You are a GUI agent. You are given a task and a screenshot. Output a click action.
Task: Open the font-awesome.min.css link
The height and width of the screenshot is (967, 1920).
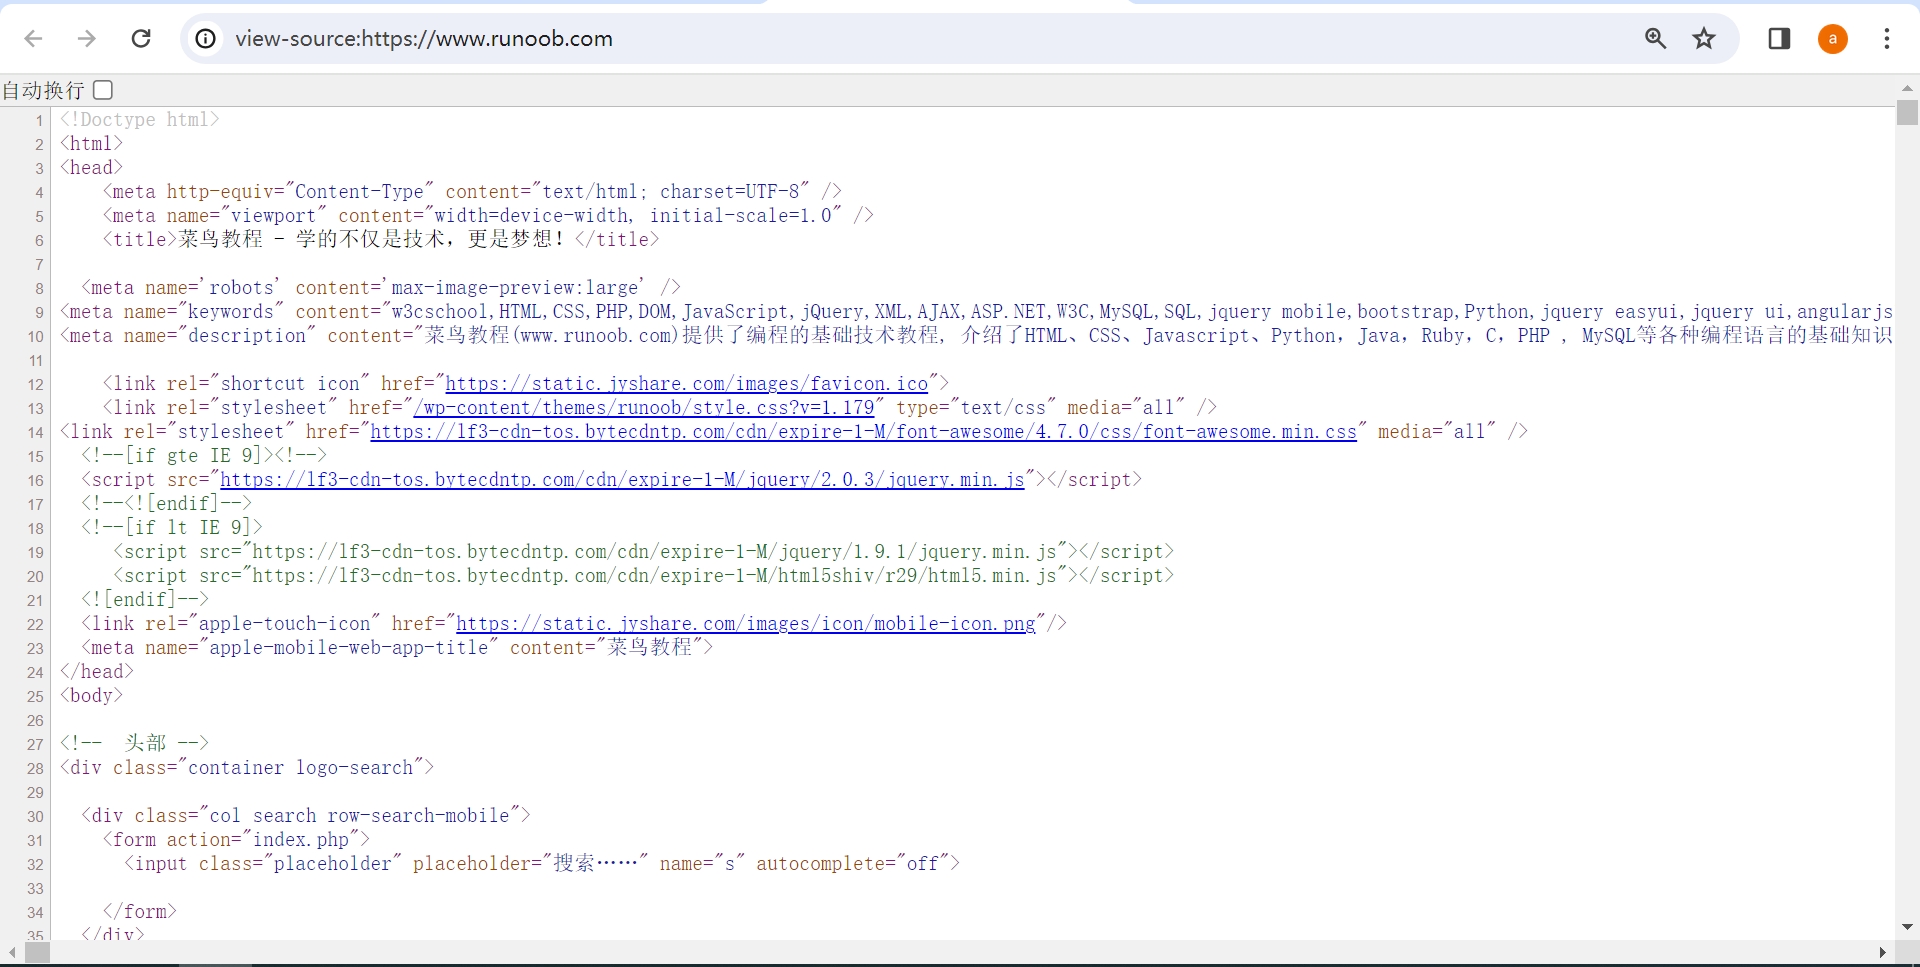863,432
